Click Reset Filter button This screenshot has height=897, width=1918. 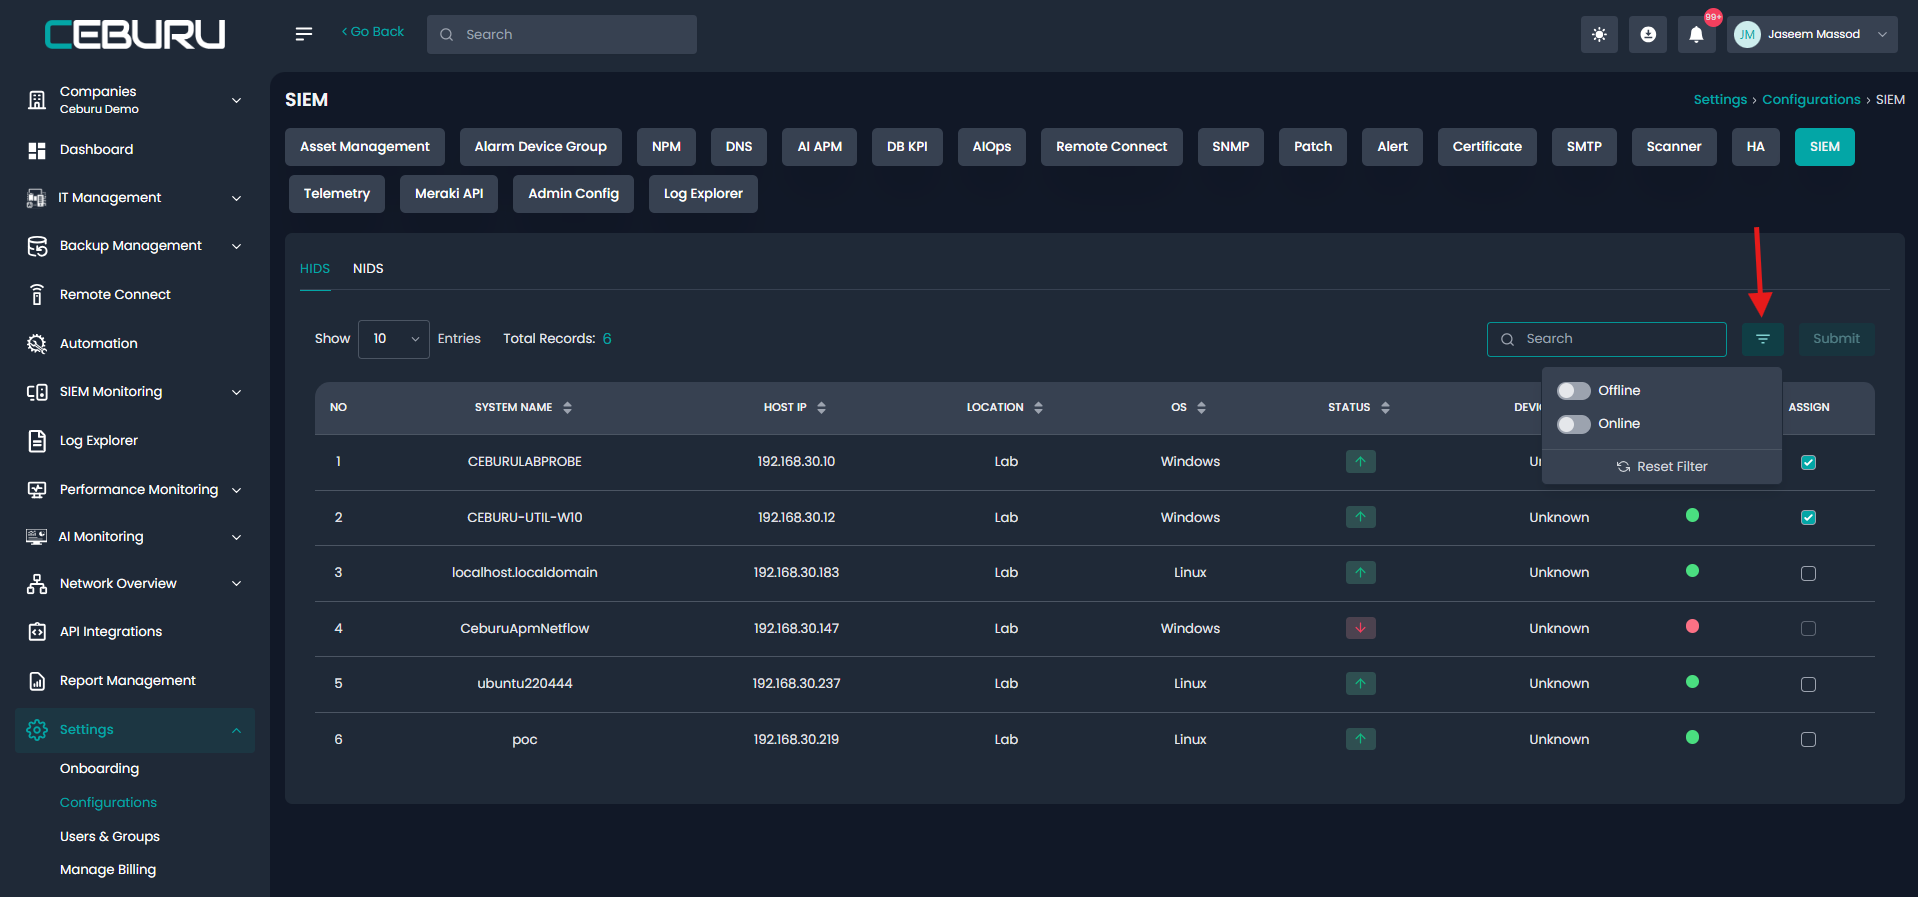coord(1662,467)
